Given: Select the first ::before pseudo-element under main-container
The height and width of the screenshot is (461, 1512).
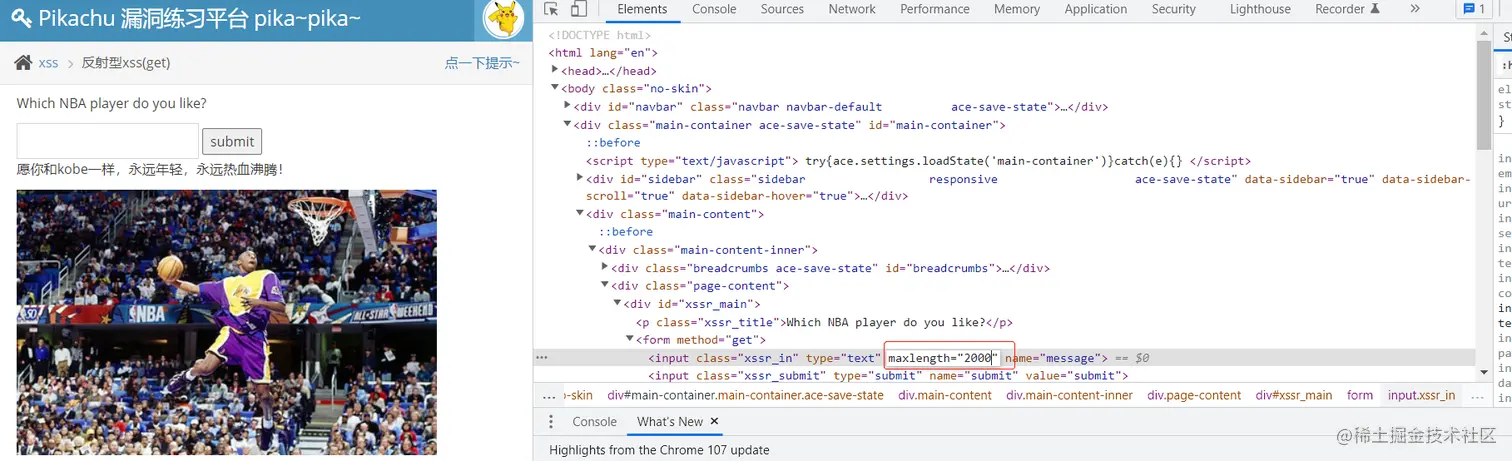Looking at the screenshot, I should 613,143.
